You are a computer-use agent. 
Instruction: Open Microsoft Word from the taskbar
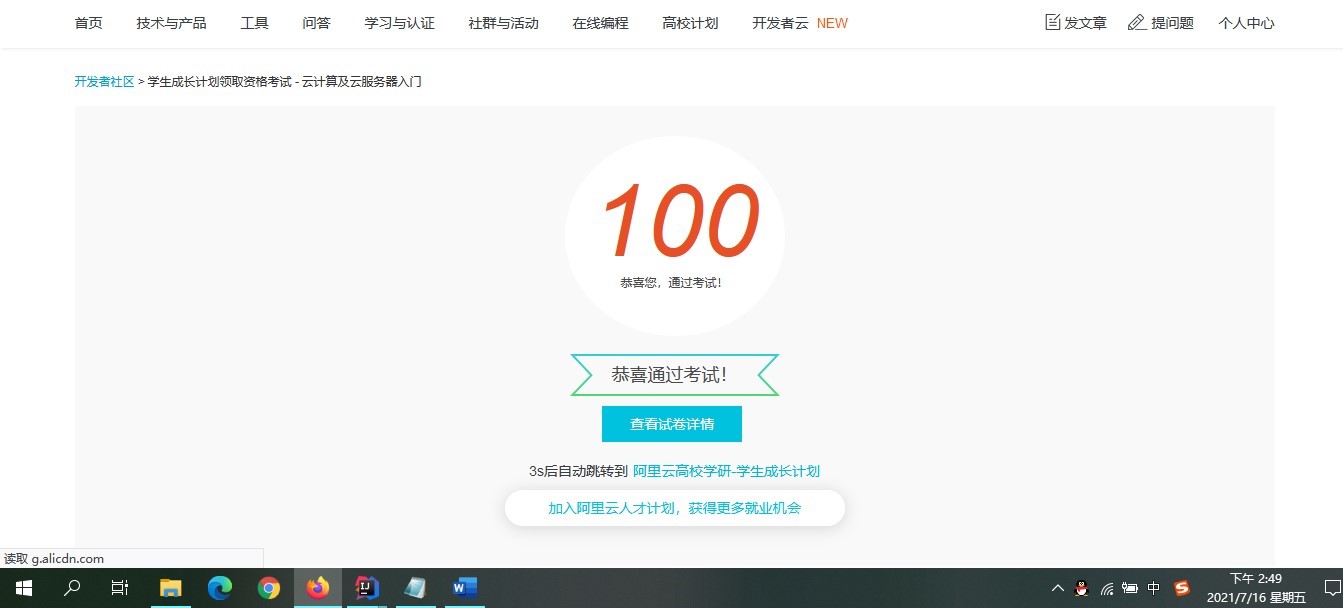click(463, 588)
